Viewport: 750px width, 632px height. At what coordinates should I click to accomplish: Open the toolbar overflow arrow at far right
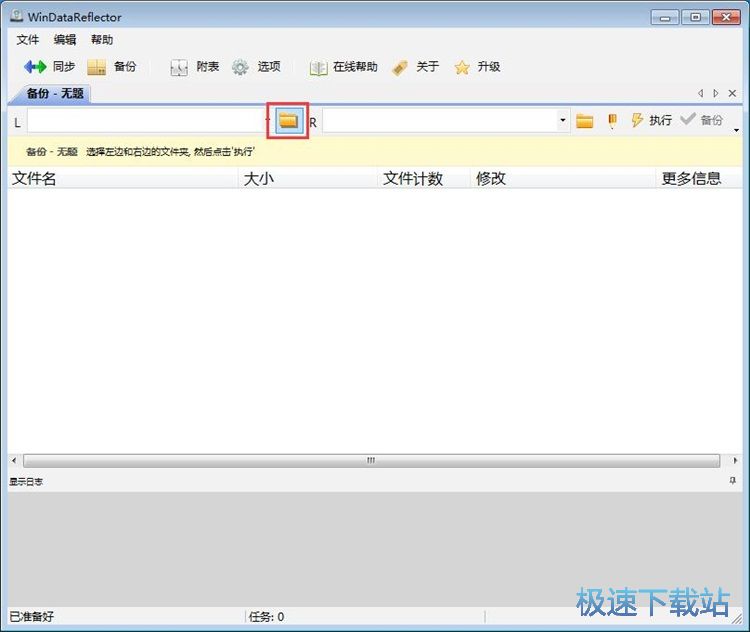coord(736,130)
